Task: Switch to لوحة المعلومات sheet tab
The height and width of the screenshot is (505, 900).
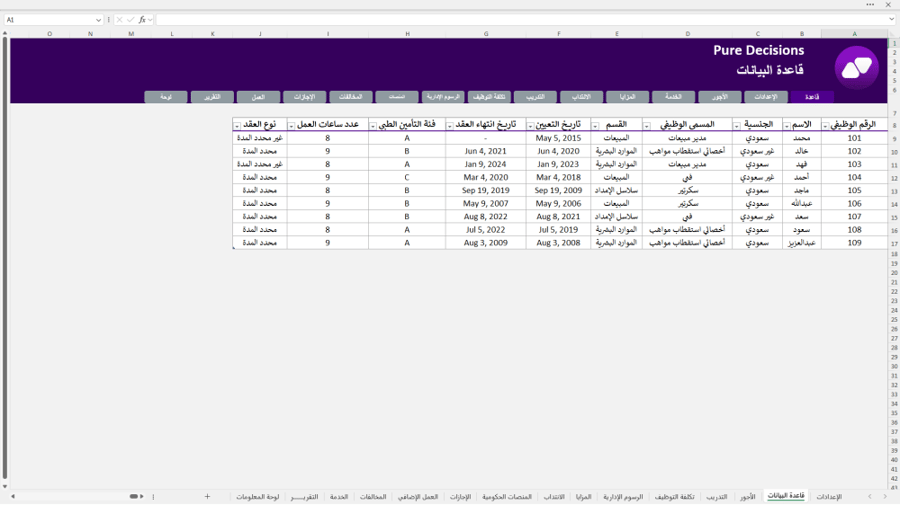Action: coord(257,497)
